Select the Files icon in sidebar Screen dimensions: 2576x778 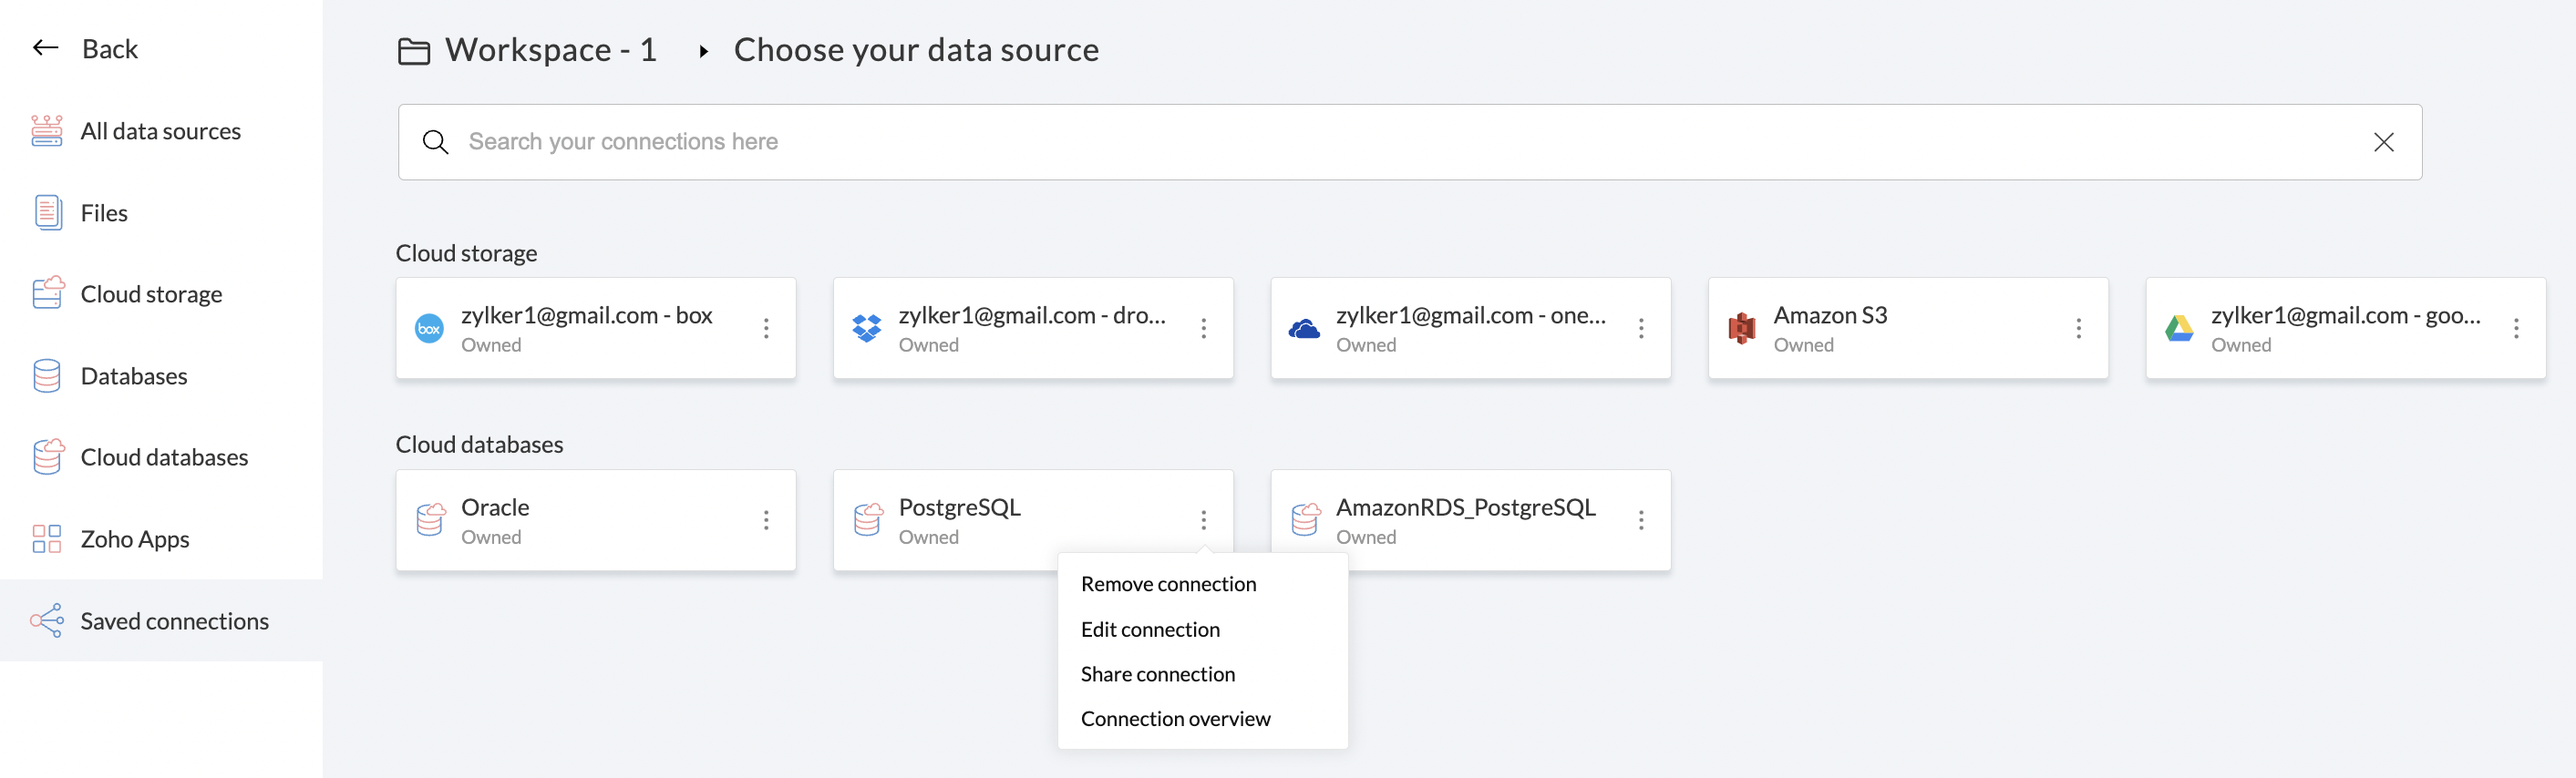click(47, 213)
